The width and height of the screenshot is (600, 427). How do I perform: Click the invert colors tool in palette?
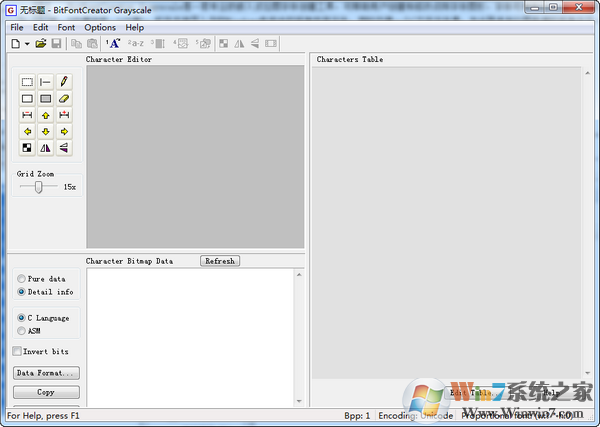[x=27, y=148]
